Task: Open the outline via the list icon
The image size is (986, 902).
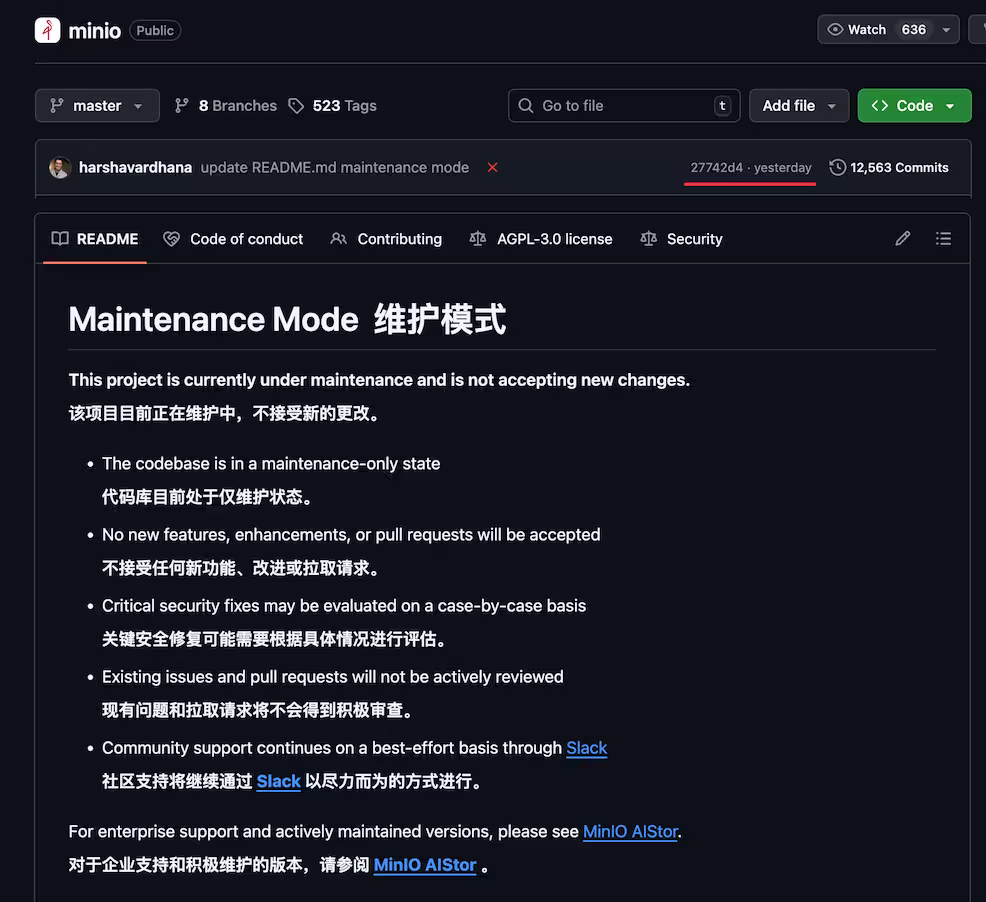Action: (943, 238)
